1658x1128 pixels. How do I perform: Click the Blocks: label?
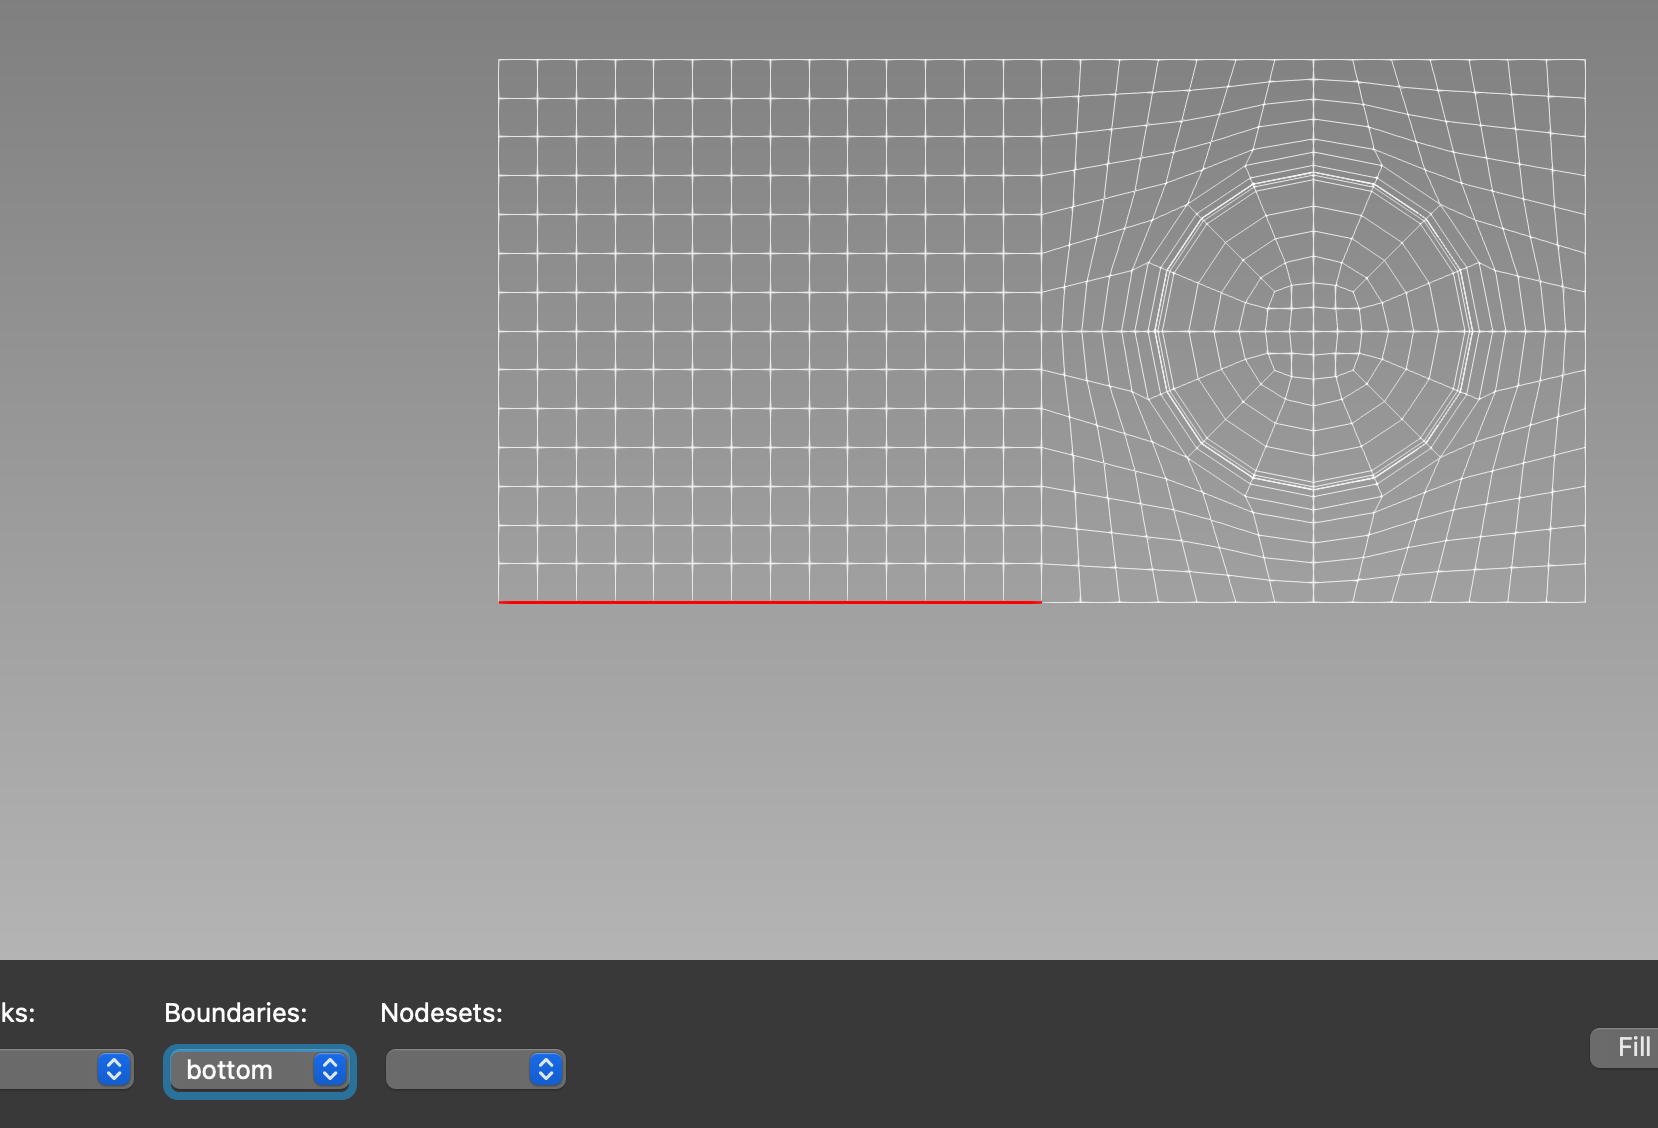point(15,1013)
